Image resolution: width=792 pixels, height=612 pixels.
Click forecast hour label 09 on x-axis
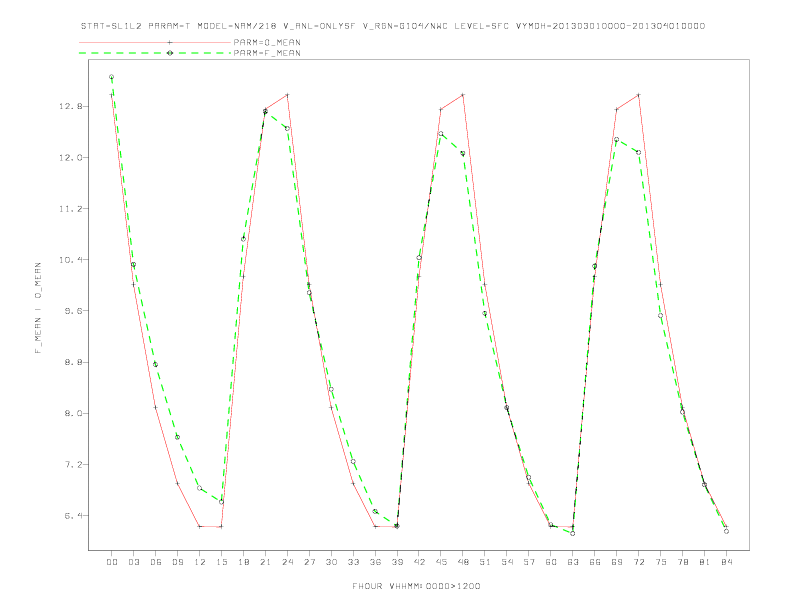177,562
